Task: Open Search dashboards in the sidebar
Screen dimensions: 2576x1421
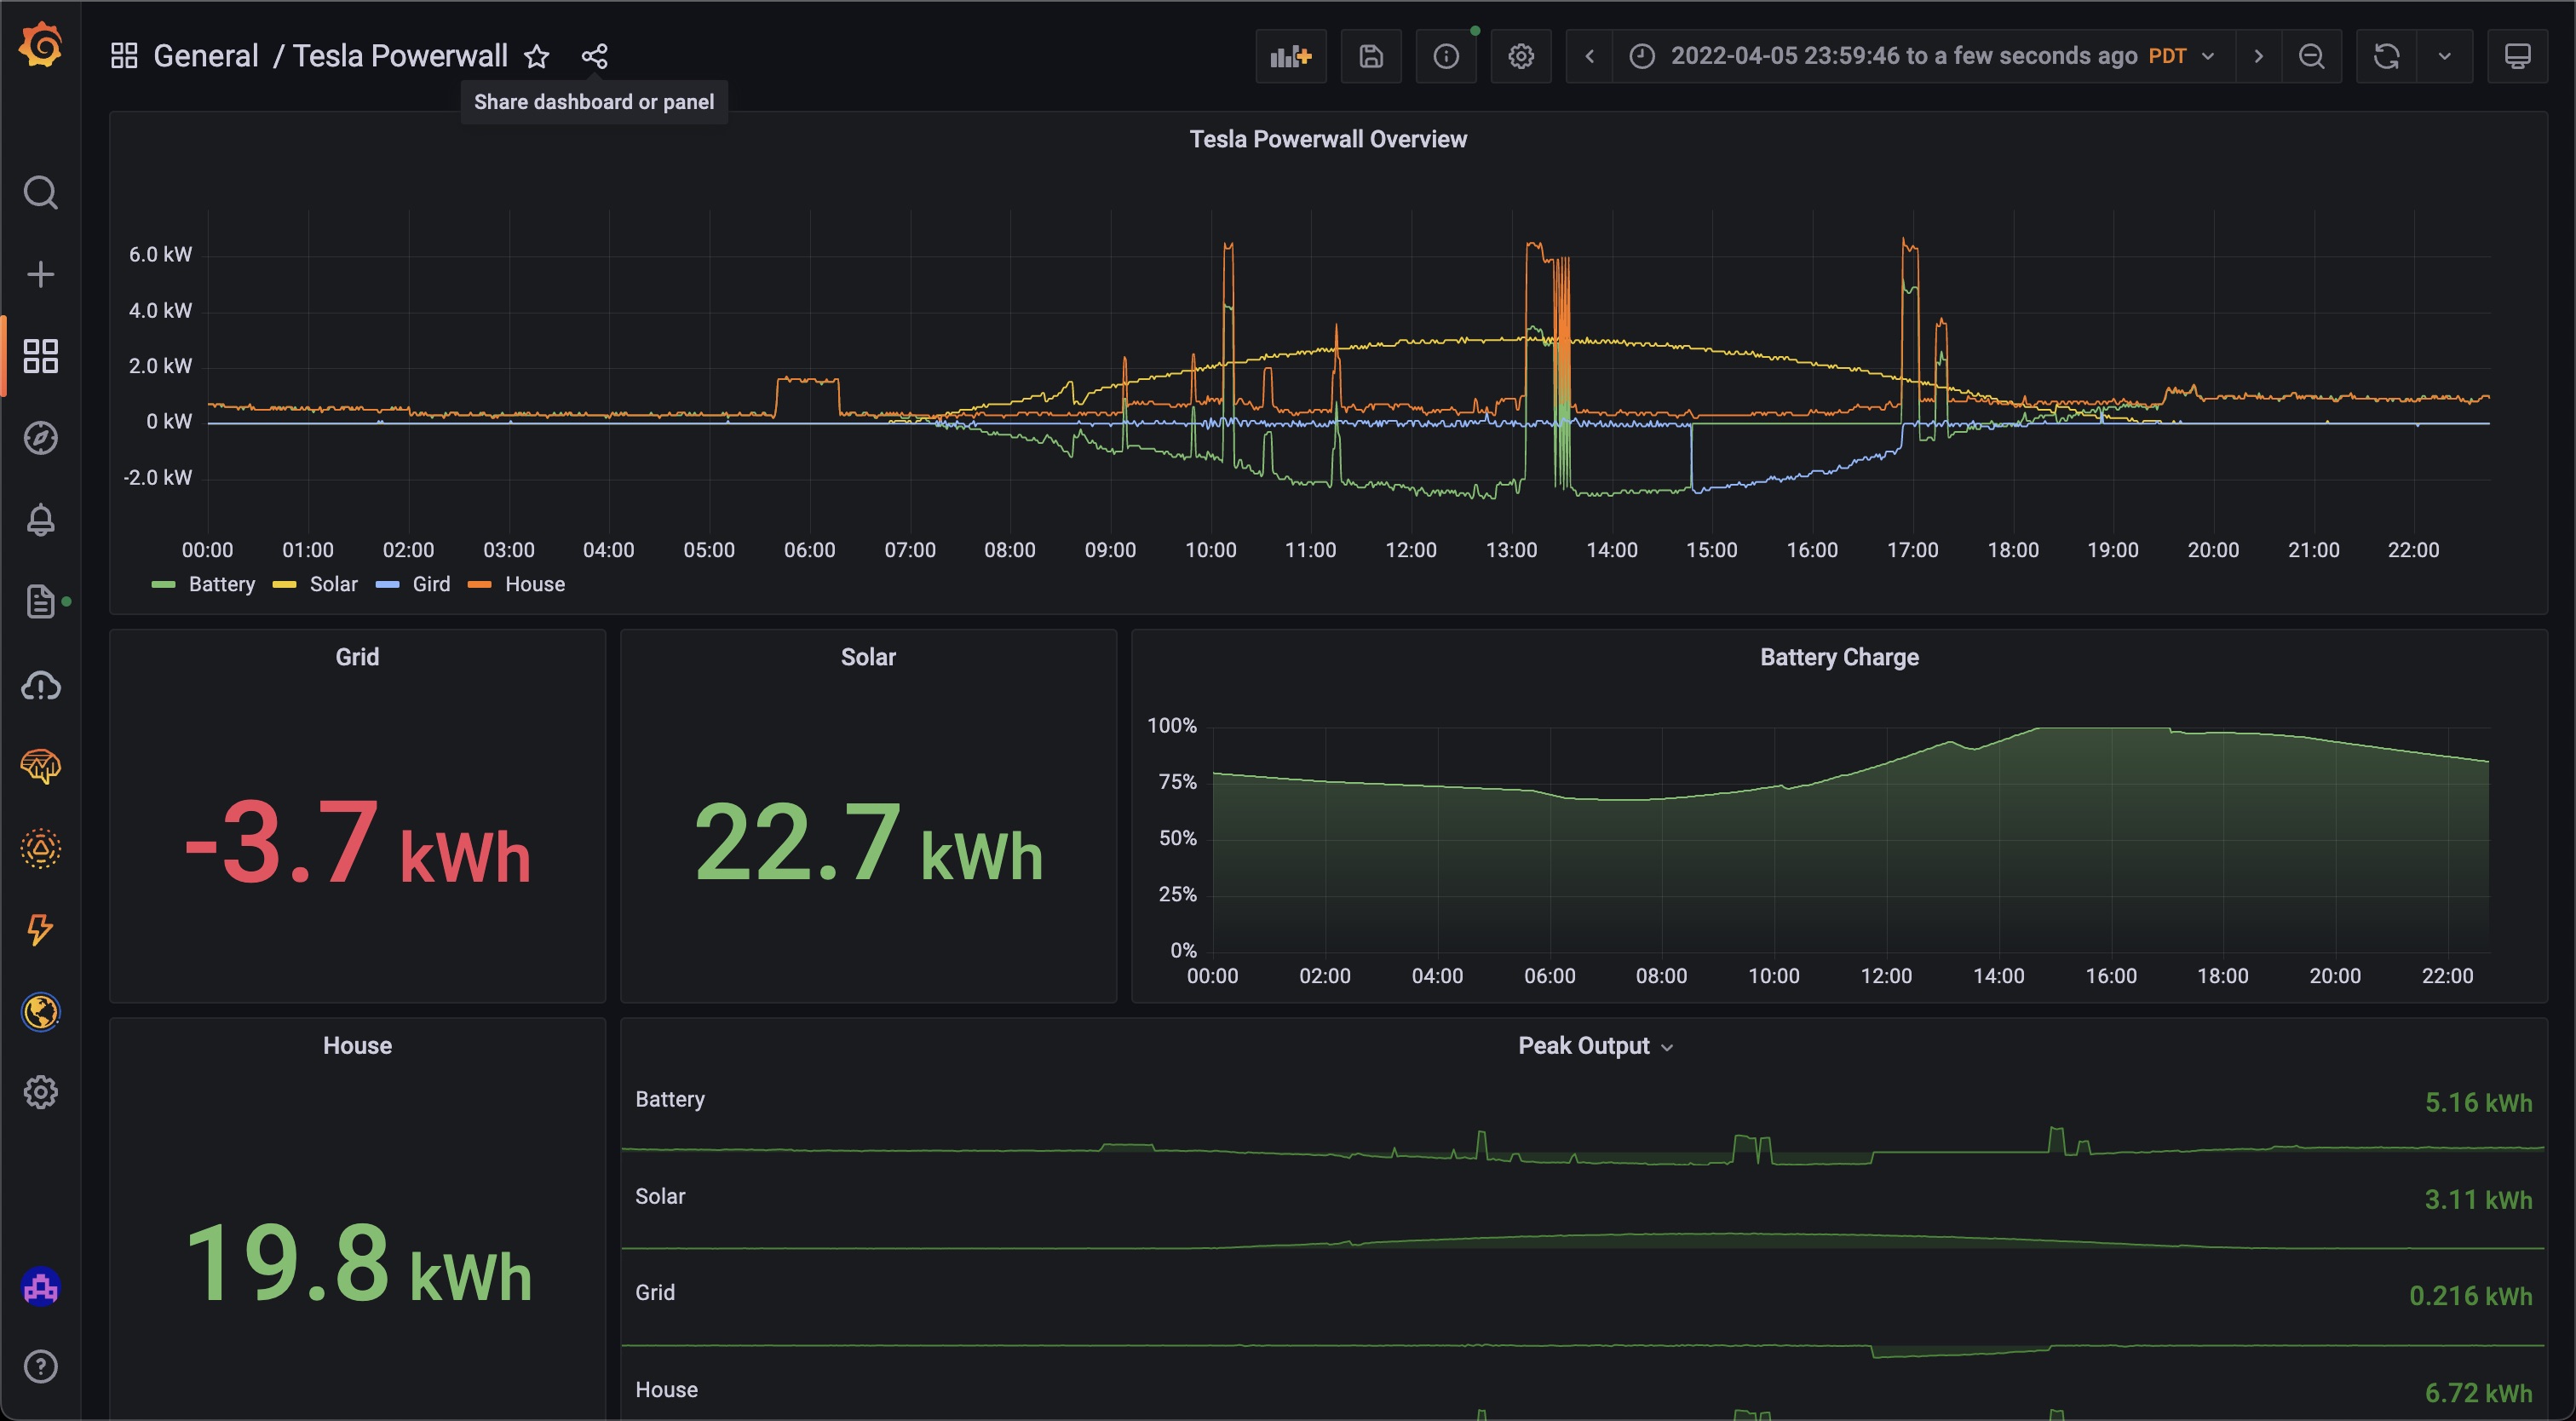Action: [x=40, y=192]
